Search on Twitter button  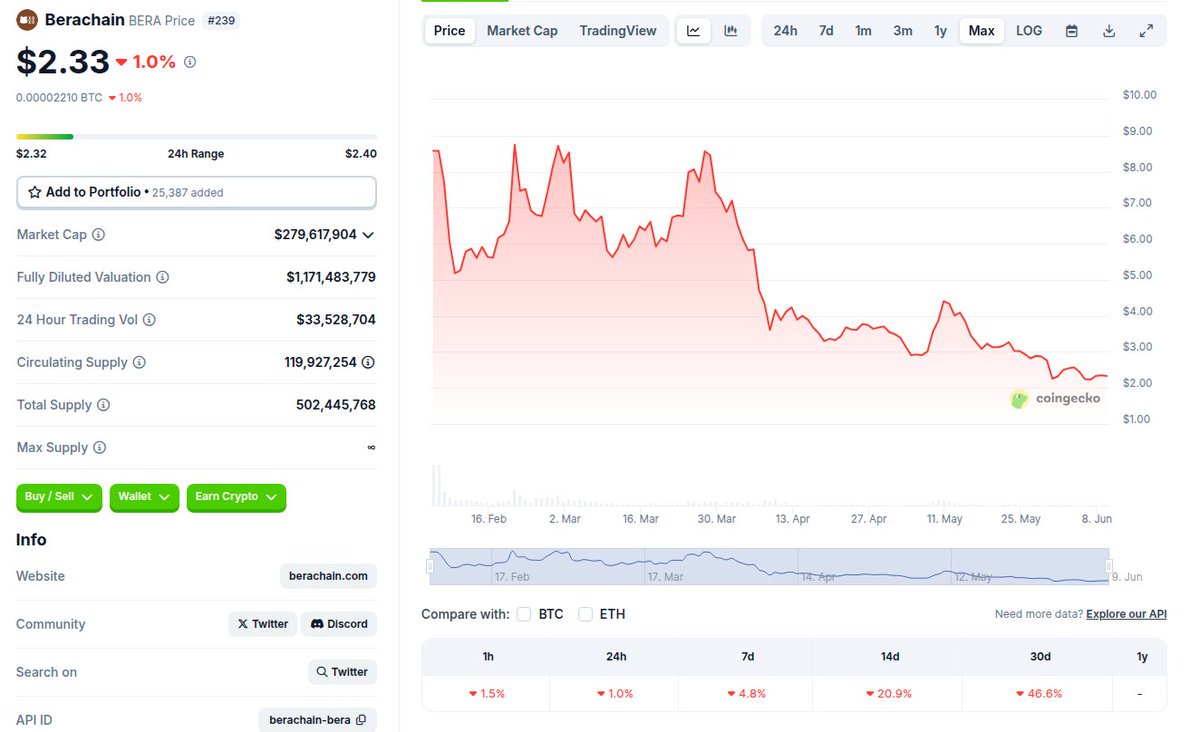point(342,672)
